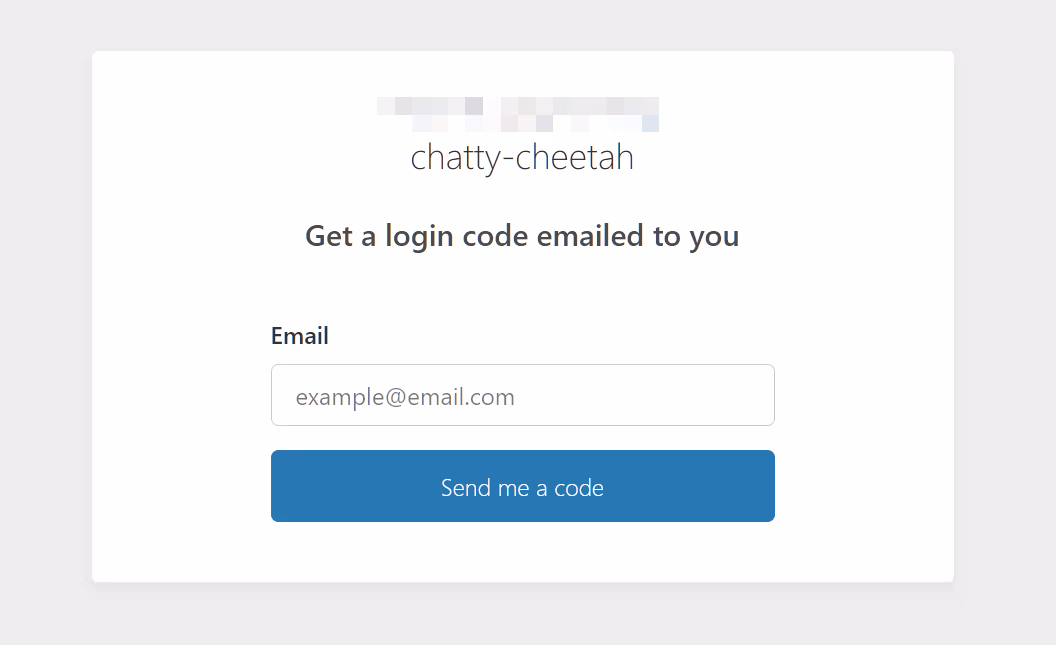Click the Email input field

tap(522, 395)
